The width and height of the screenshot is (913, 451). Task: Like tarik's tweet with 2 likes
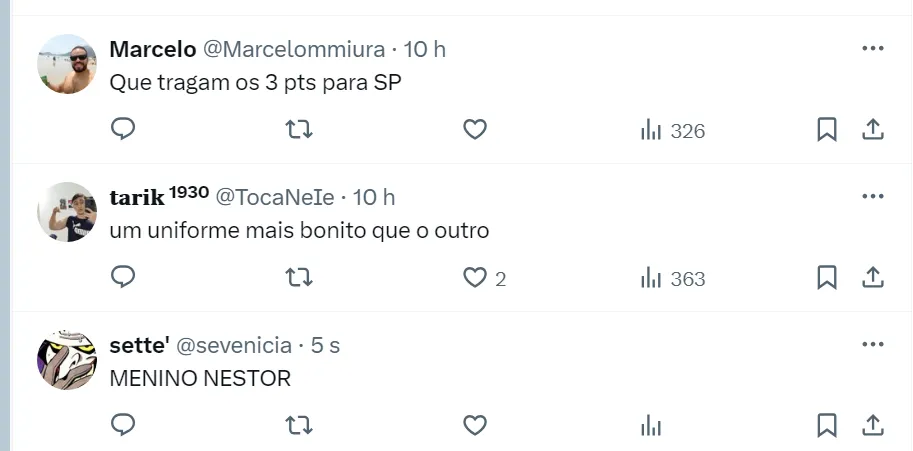point(475,277)
